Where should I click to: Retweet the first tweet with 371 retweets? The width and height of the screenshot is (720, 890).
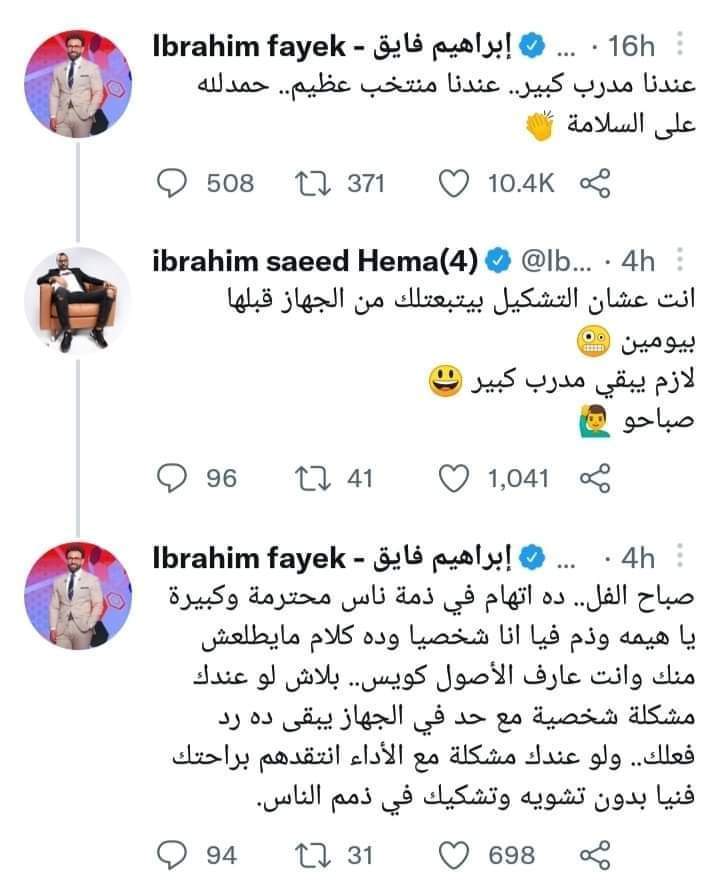(305, 183)
